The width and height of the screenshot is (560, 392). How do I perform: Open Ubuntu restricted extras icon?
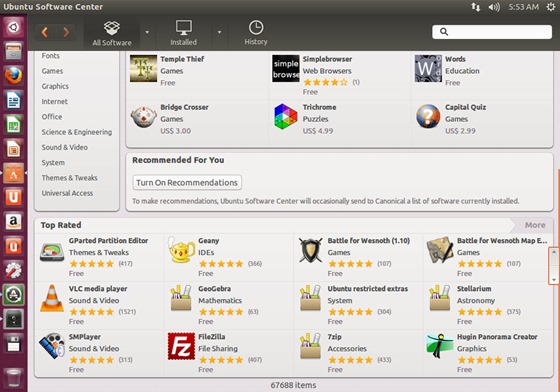310,298
